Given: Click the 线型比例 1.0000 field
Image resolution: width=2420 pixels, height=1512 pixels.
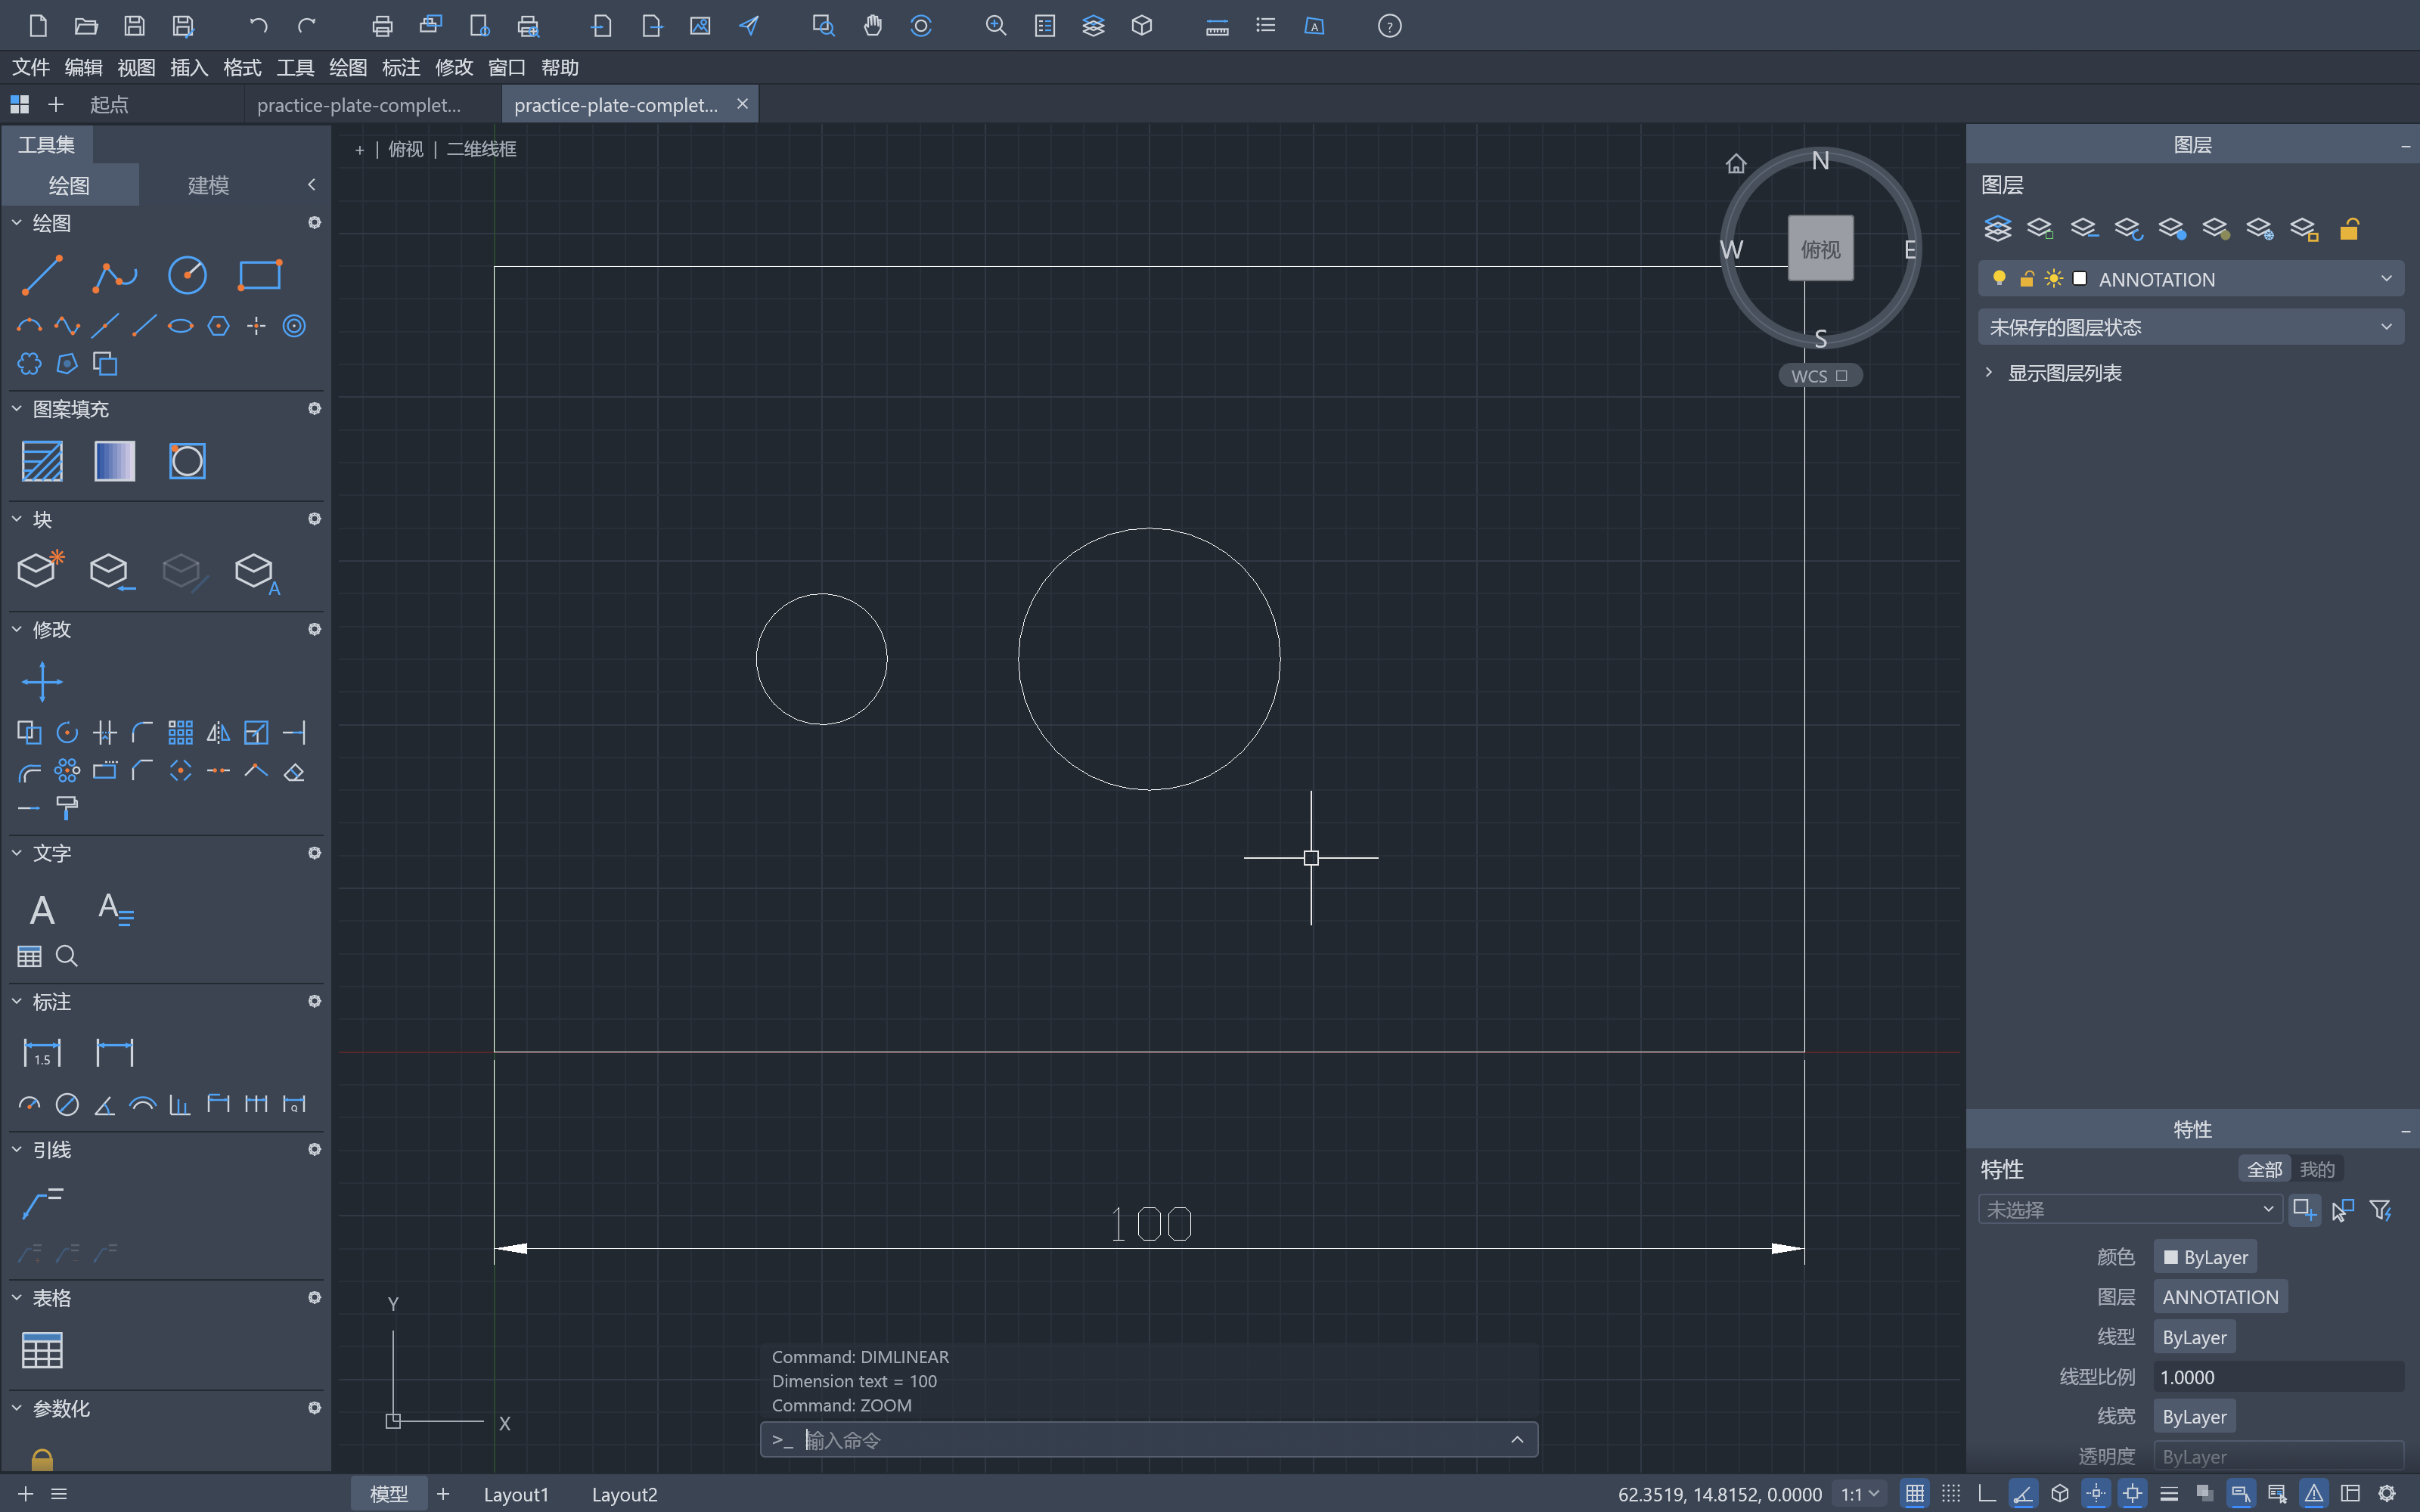Looking at the screenshot, I should [x=2278, y=1377].
